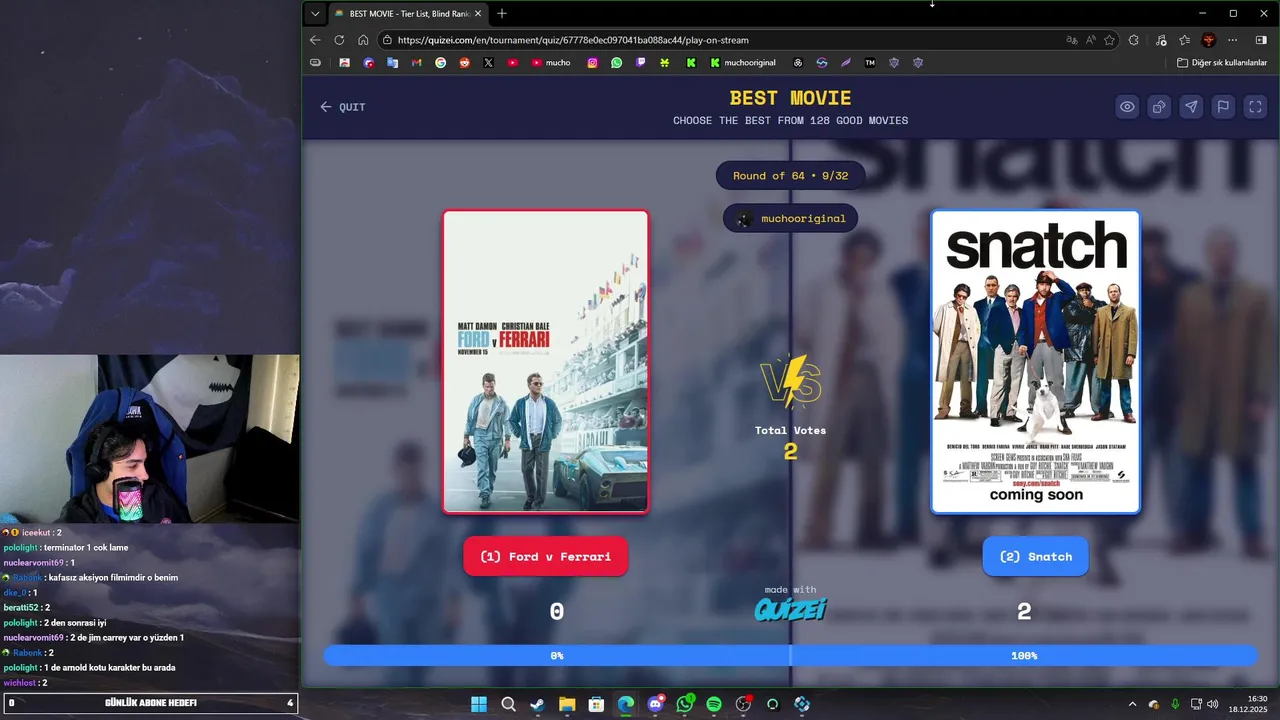
Task: Vote for (1) Ford v Ferrari button
Action: 545,557
